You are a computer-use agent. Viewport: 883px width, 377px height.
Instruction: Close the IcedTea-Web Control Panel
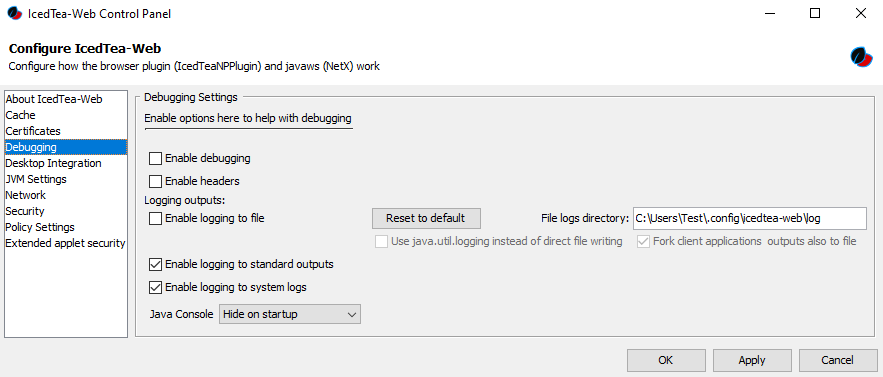(x=860, y=14)
